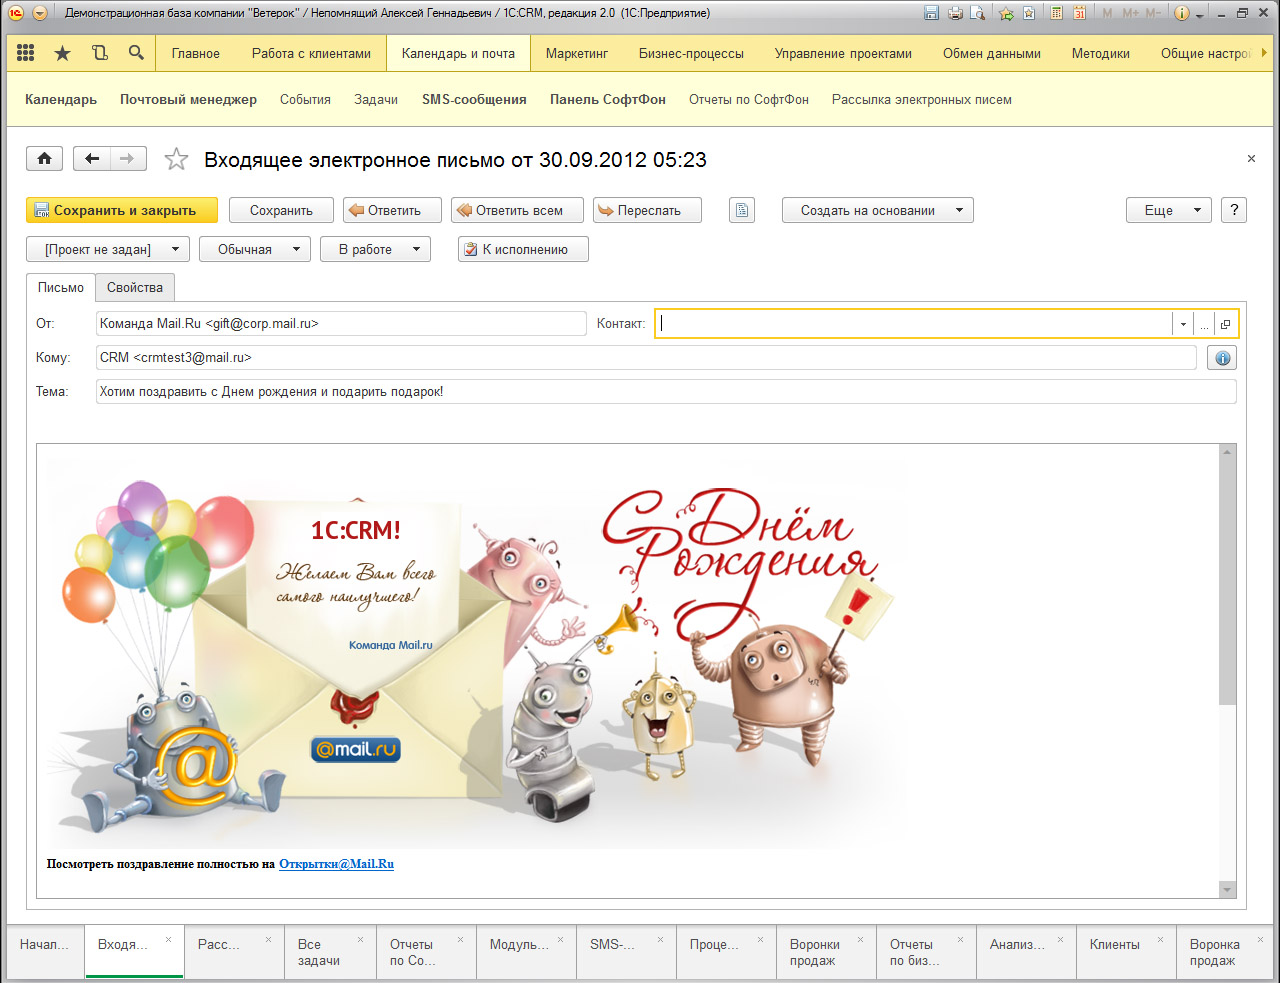Expand Создать на основании dropdown
Screen dimensions: 1280x983
[x=878, y=210]
